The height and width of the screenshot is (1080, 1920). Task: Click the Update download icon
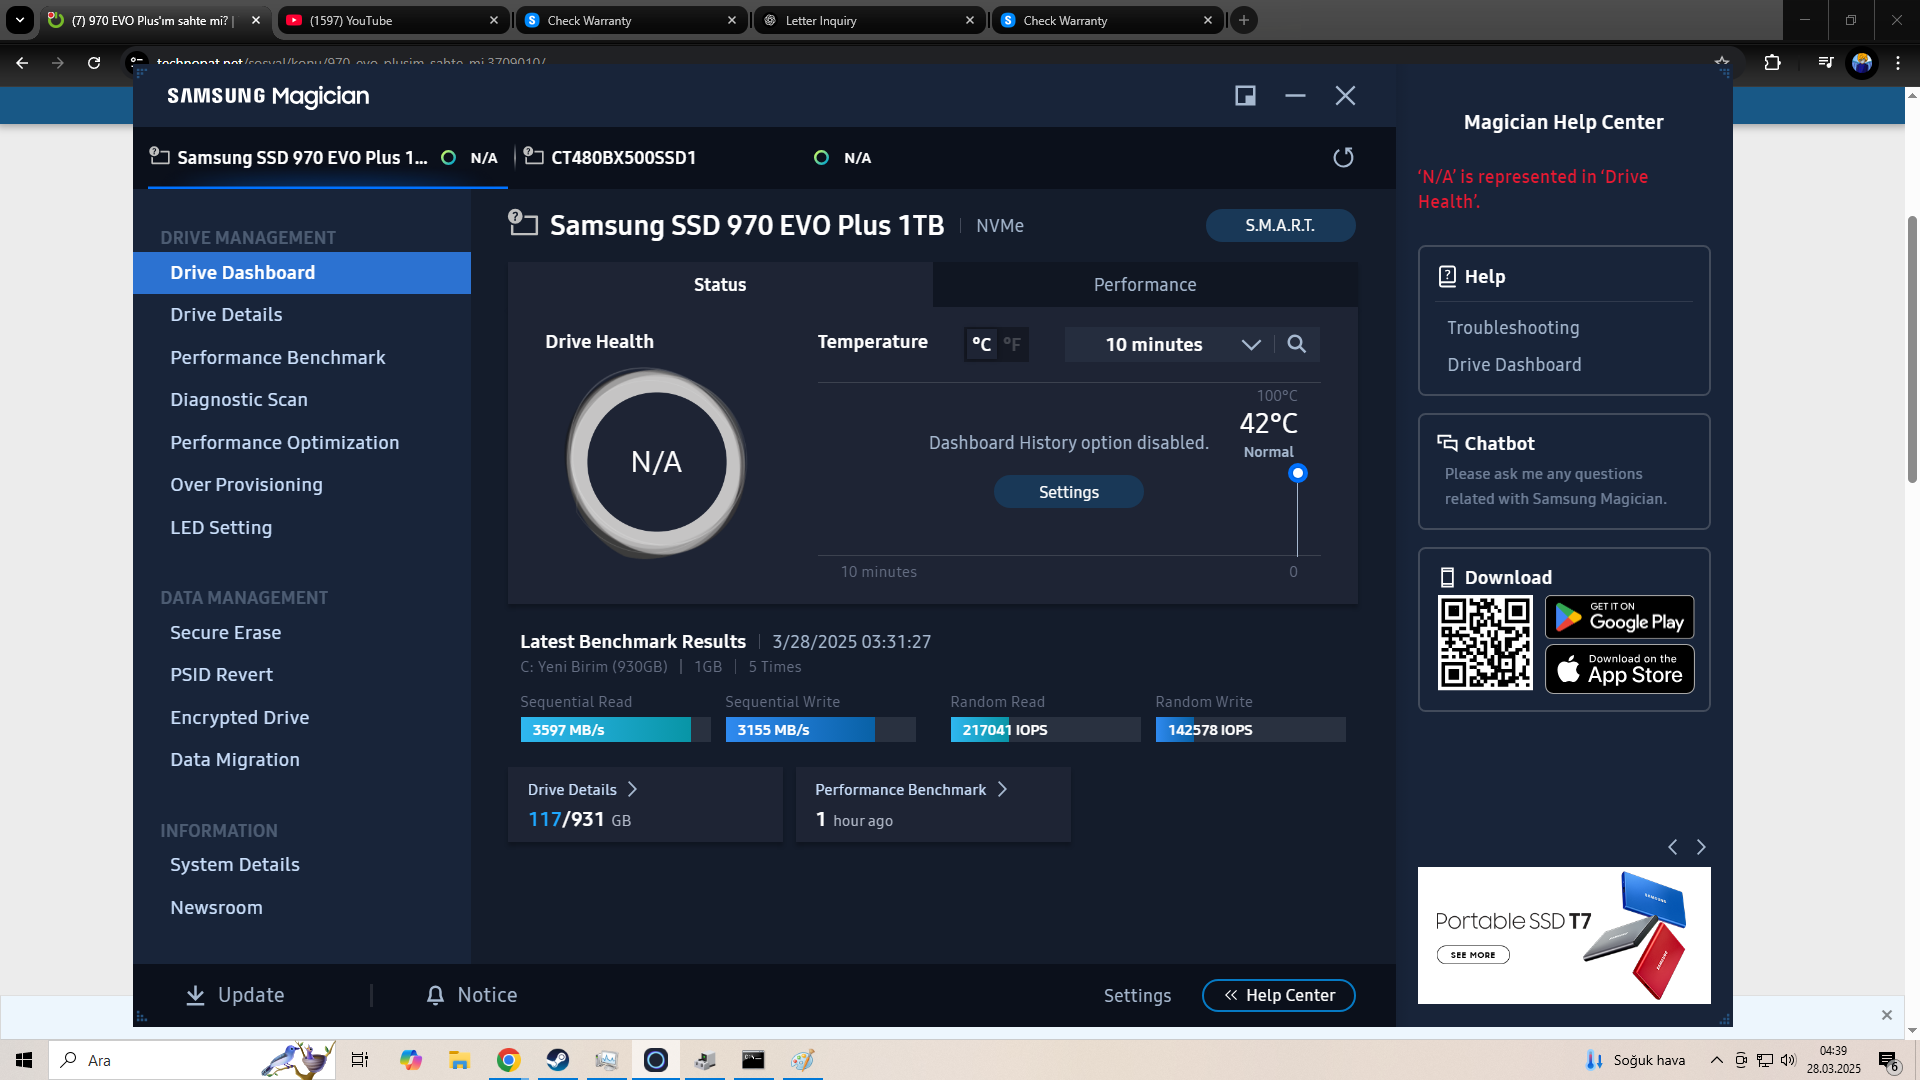(196, 995)
